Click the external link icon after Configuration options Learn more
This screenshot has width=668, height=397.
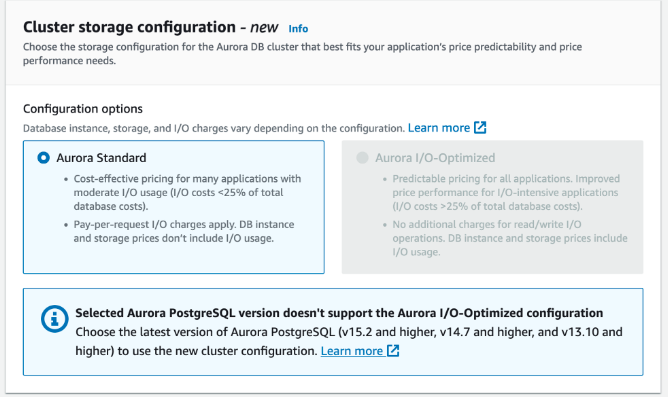[480, 127]
